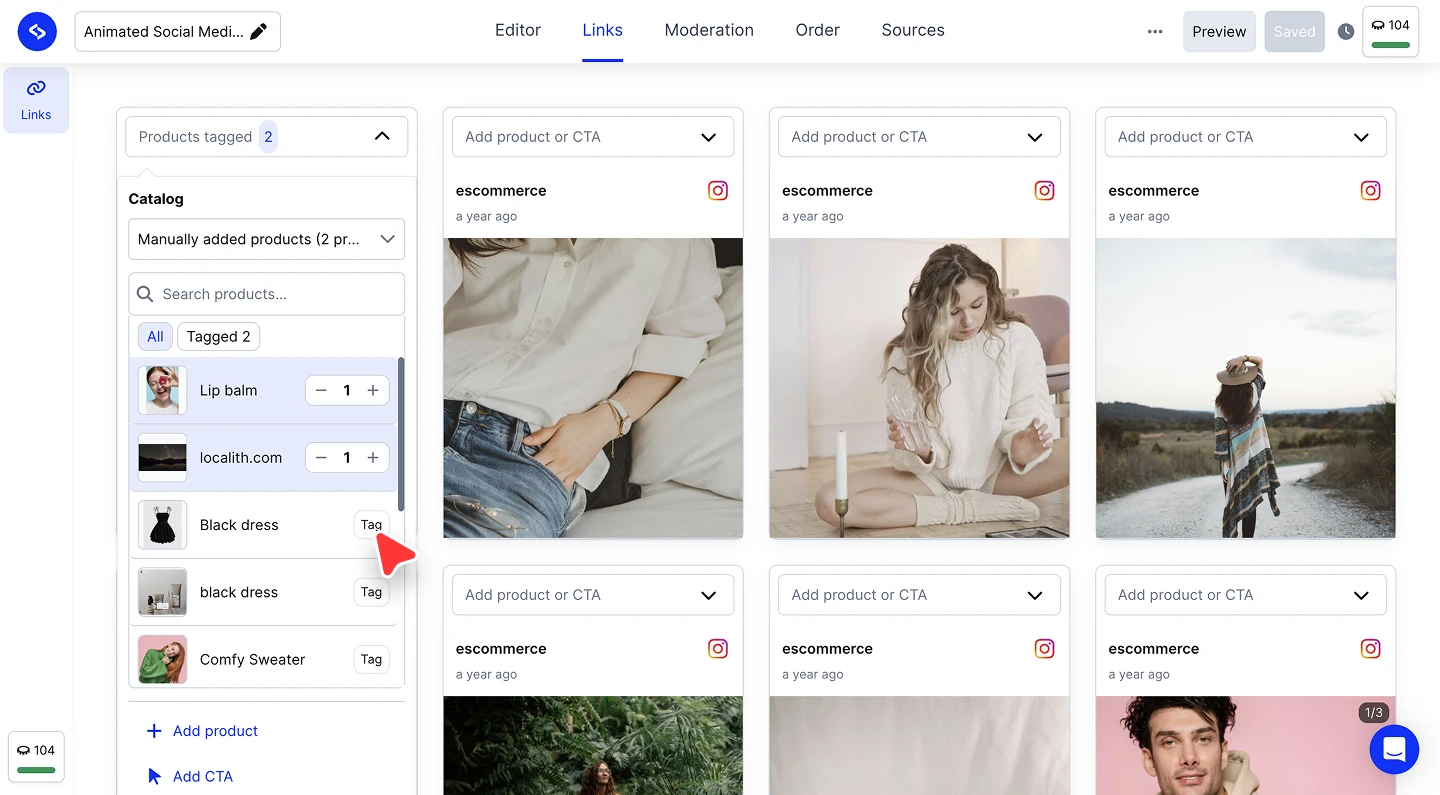Click Instagram icon on third bottom-row post

pyautogui.click(x=1371, y=649)
